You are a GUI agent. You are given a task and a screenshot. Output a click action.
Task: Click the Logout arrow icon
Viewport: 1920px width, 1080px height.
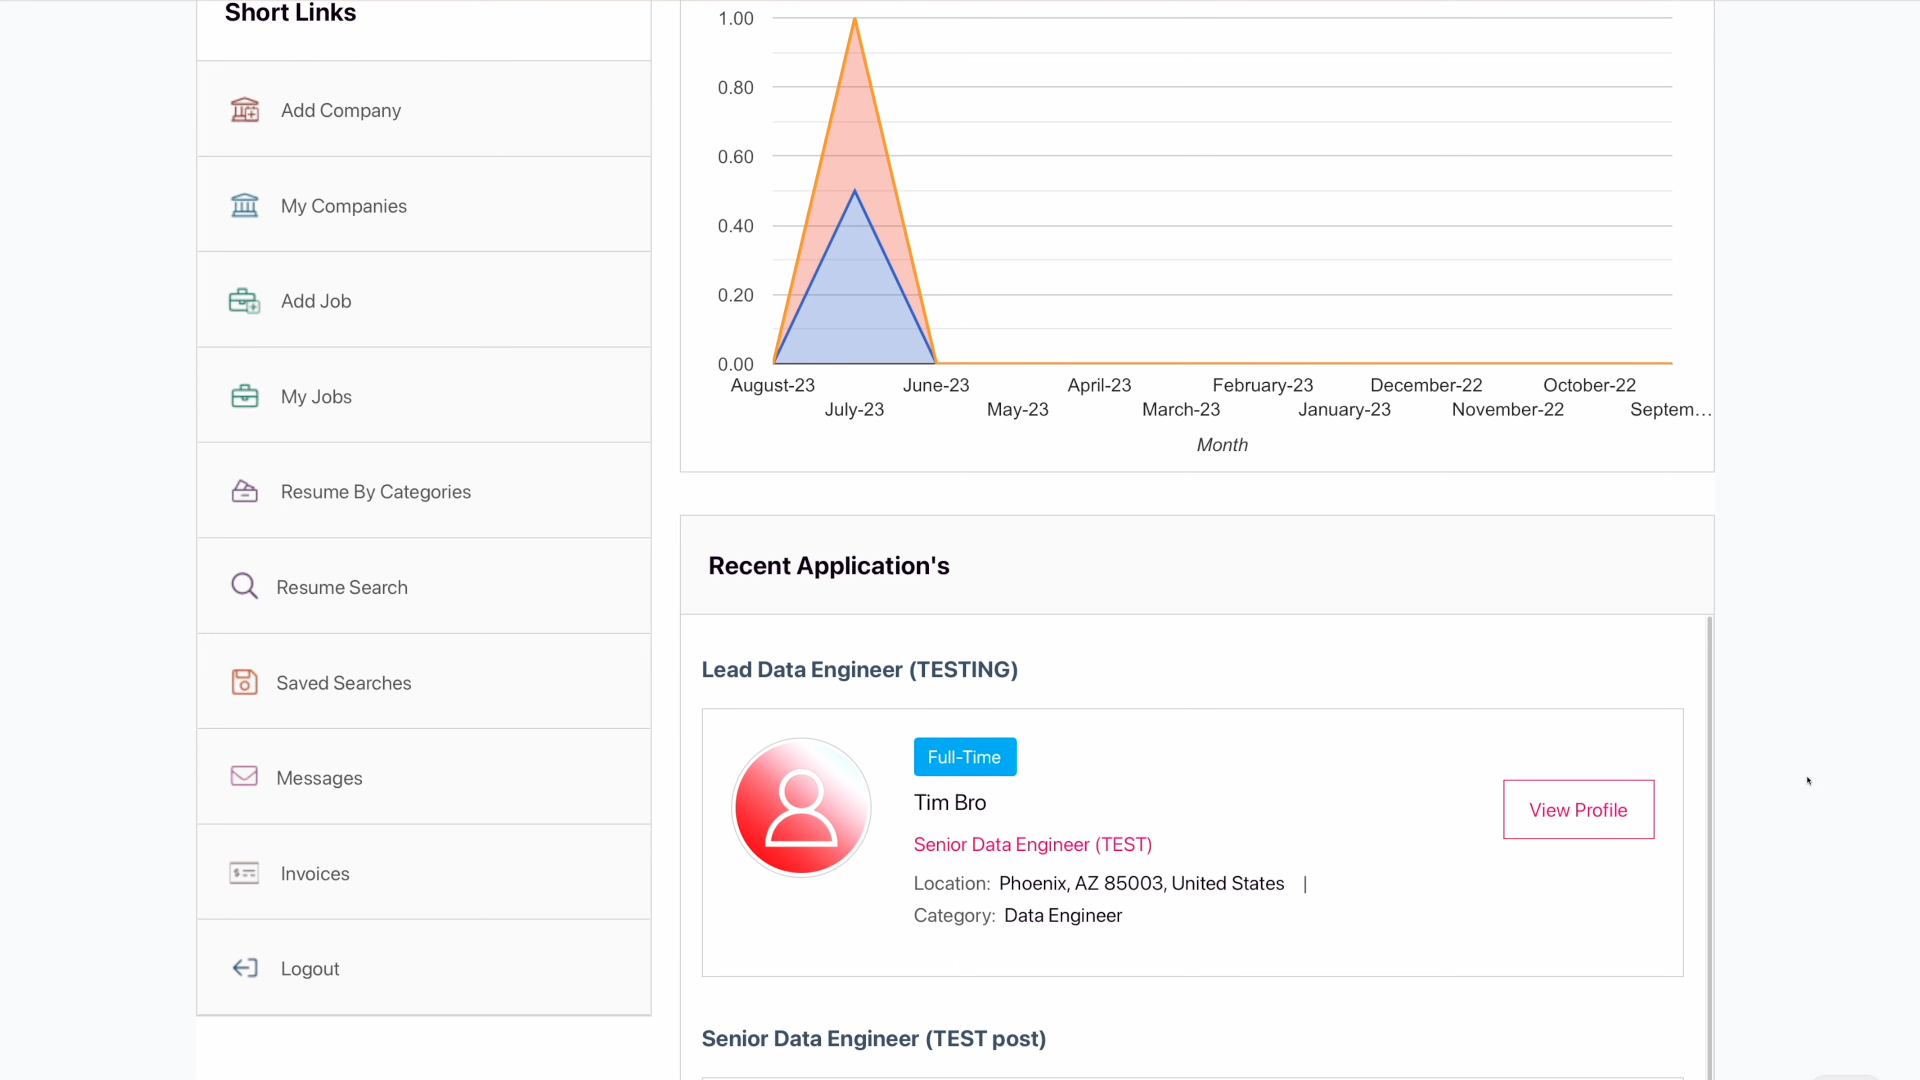click(x=245, y=968)
